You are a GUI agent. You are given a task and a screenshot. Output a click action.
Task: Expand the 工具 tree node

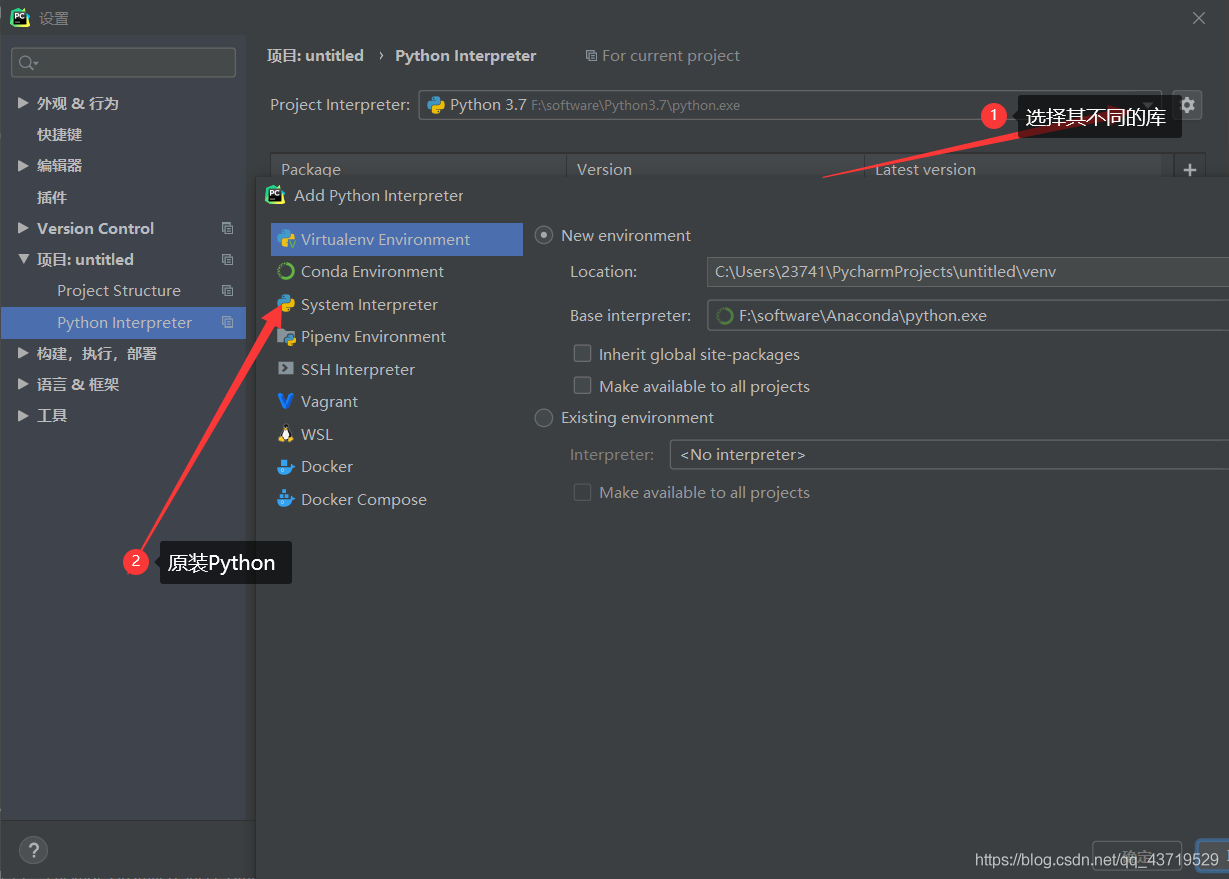pos(23,415)
